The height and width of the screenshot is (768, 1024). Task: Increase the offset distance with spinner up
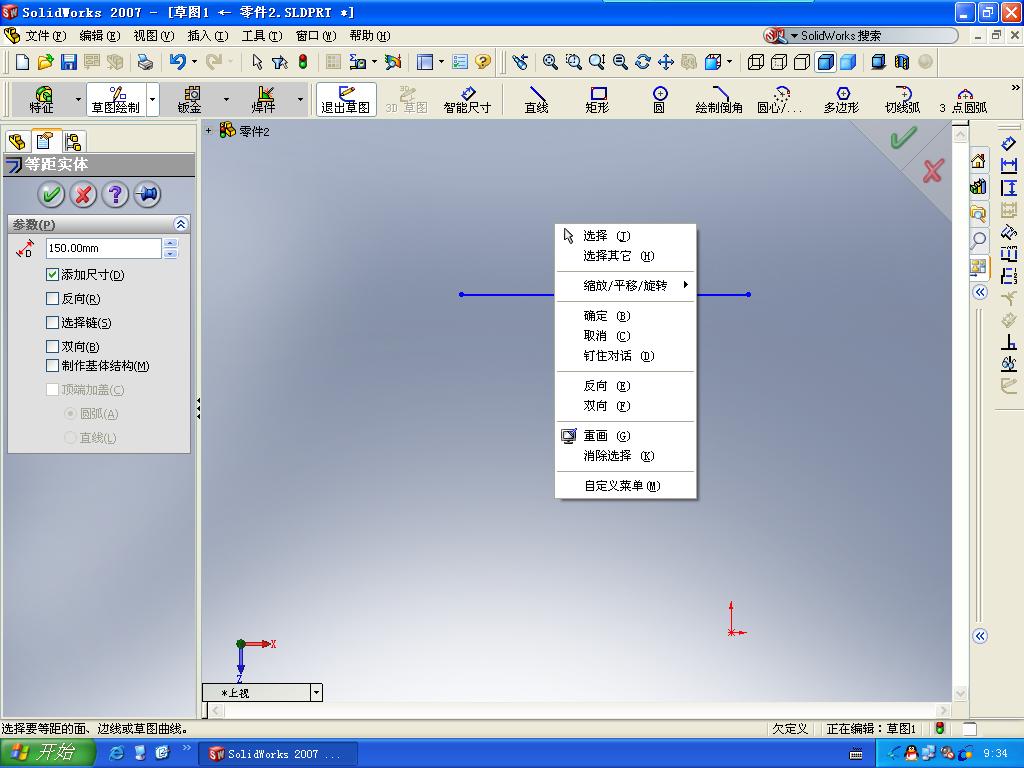[170, 244]
